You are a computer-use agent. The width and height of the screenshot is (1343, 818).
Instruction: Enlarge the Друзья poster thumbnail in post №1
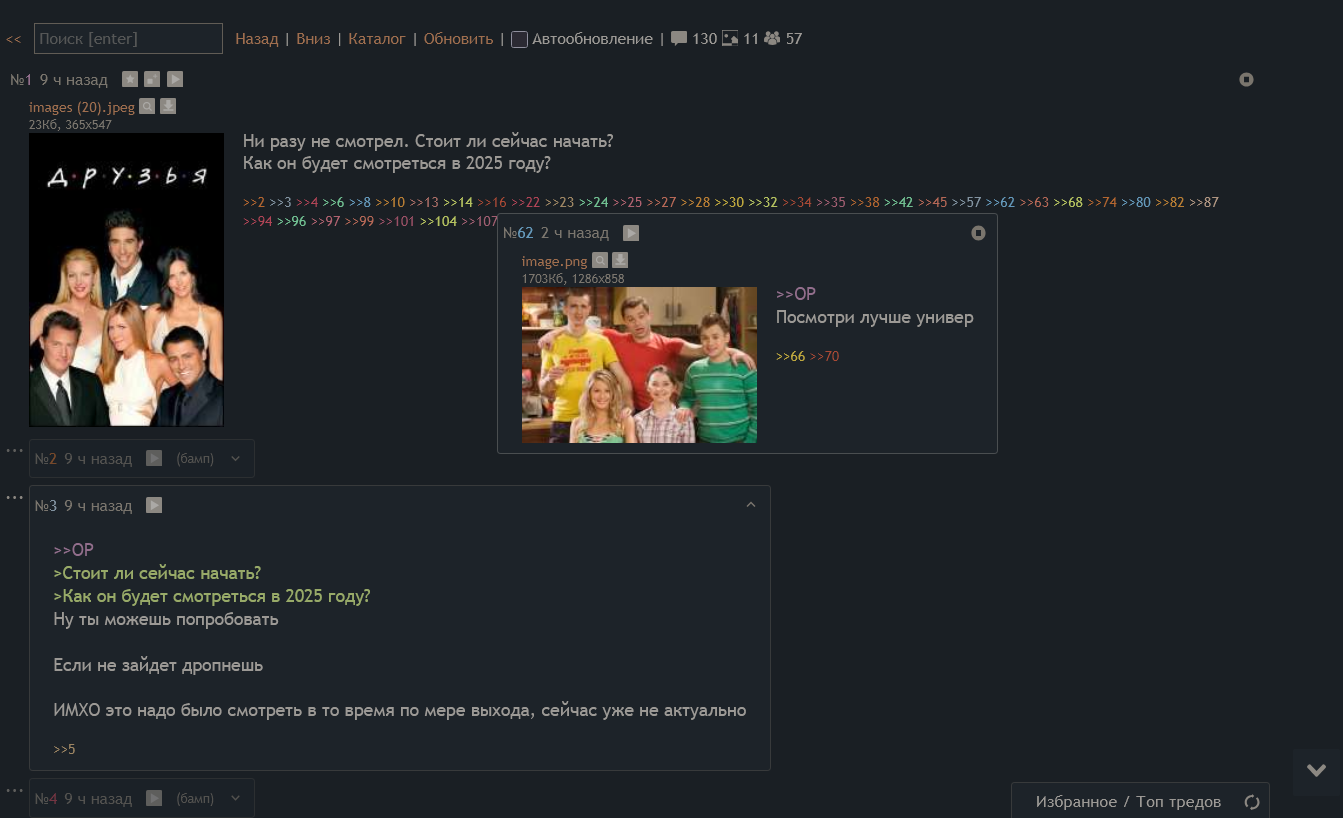126,280
